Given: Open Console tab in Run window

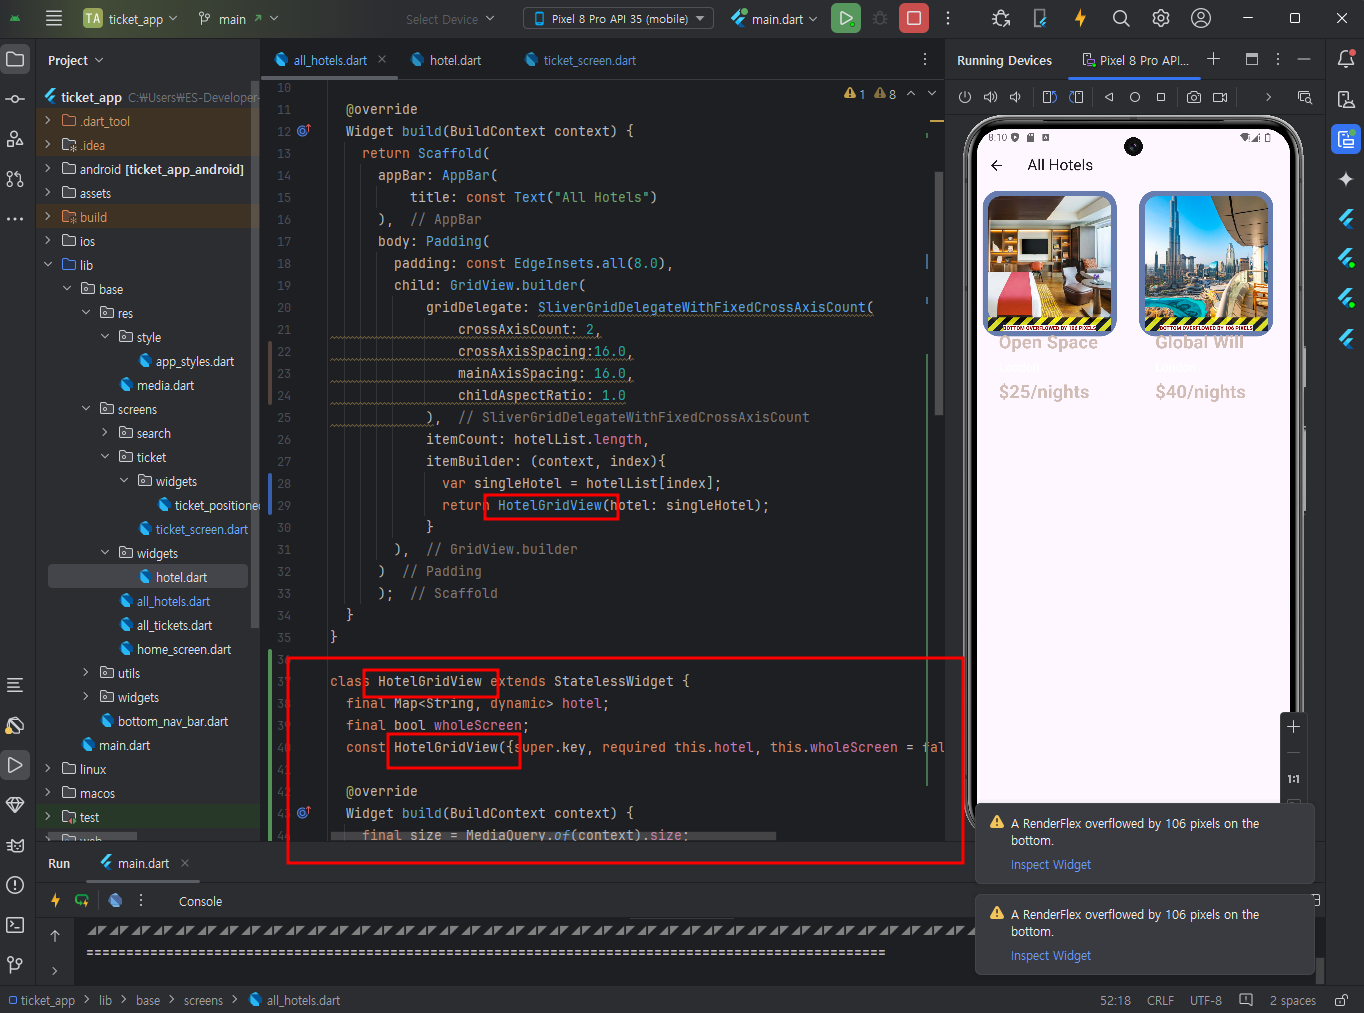Looking at the screenshot, I should coord(200,901).
